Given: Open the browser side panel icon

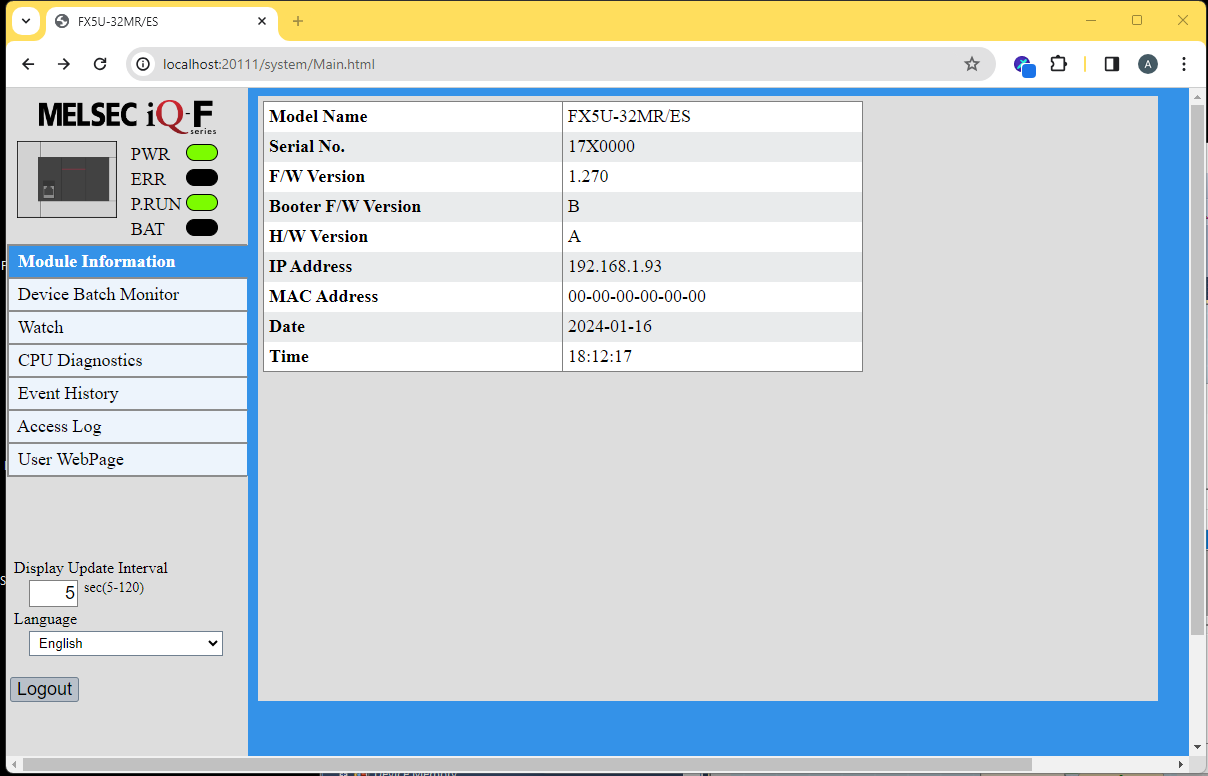Looking at the screenshot, I should point(1111,64).
